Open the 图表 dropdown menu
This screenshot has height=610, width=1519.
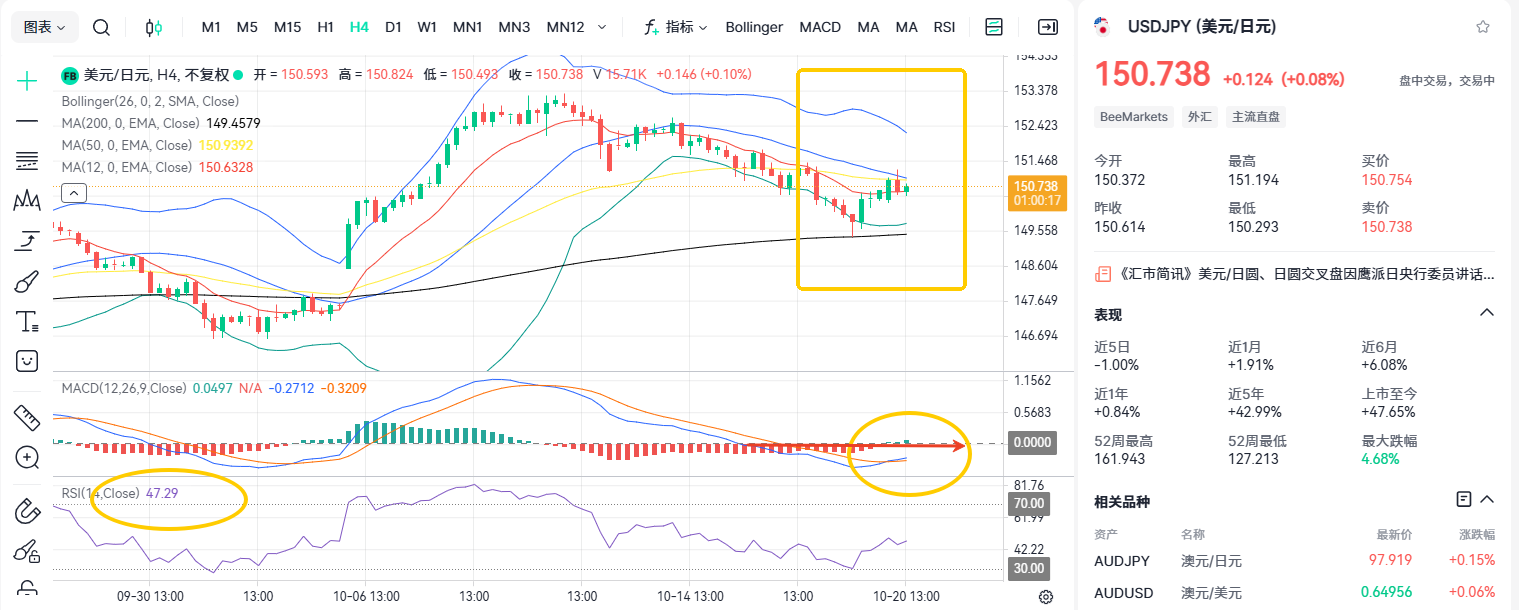45,27
